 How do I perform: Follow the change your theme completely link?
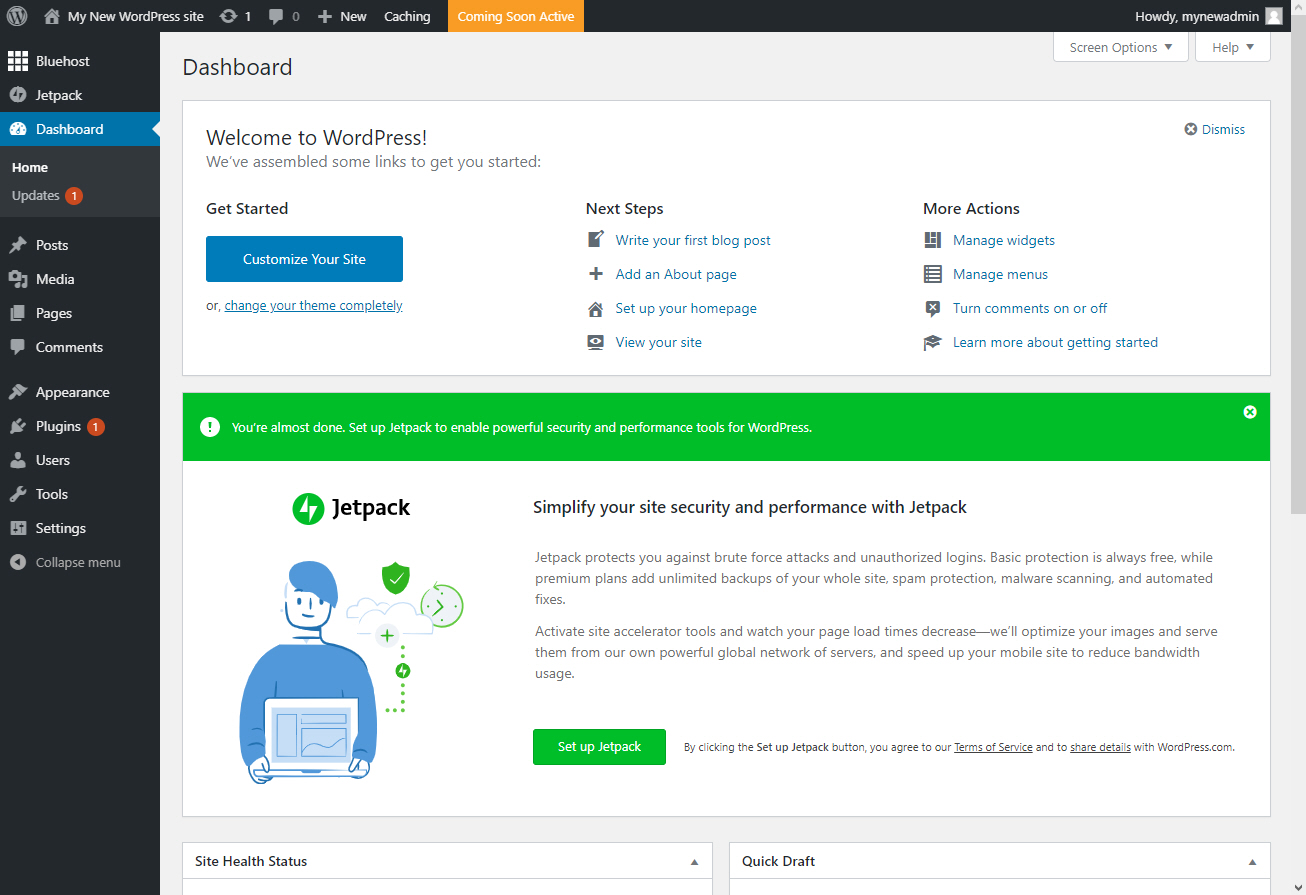point(313,306)
